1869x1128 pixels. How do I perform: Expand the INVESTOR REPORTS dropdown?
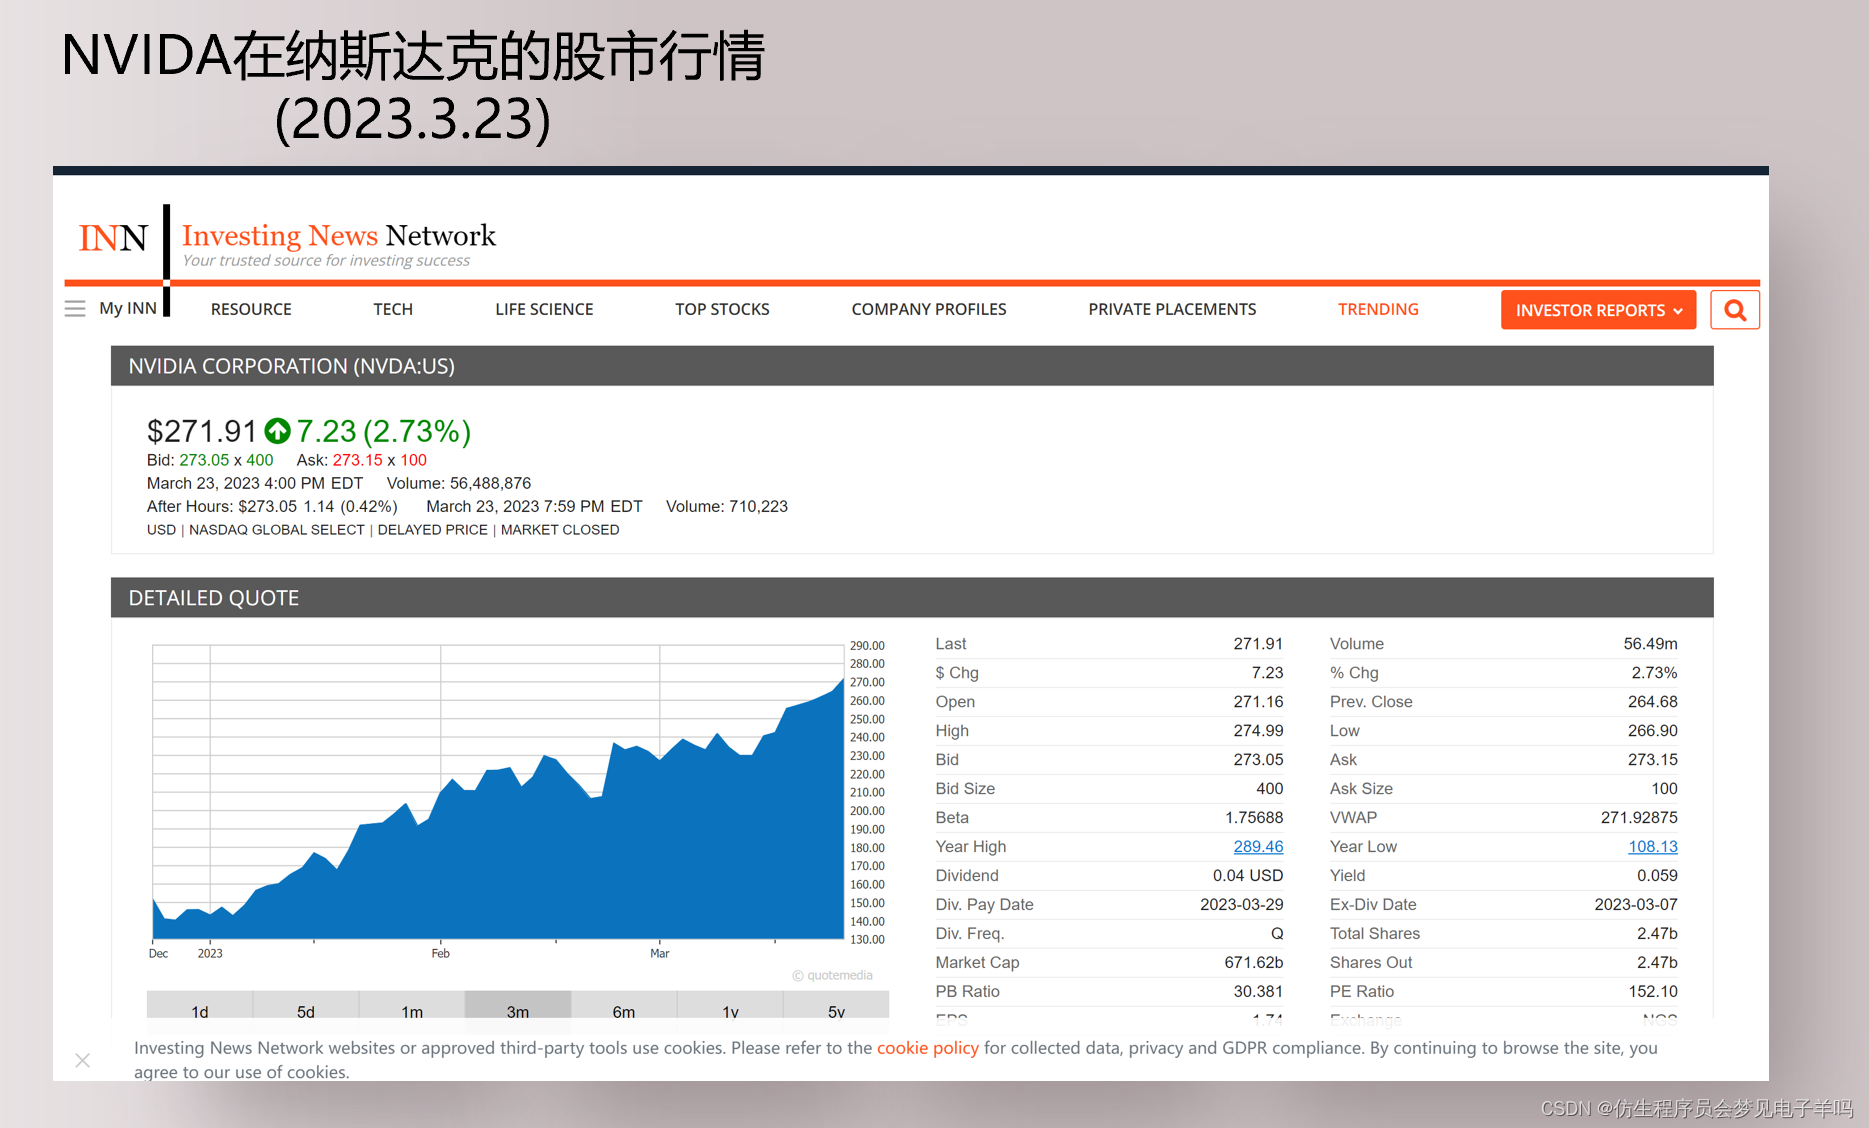pos(1598,310)
